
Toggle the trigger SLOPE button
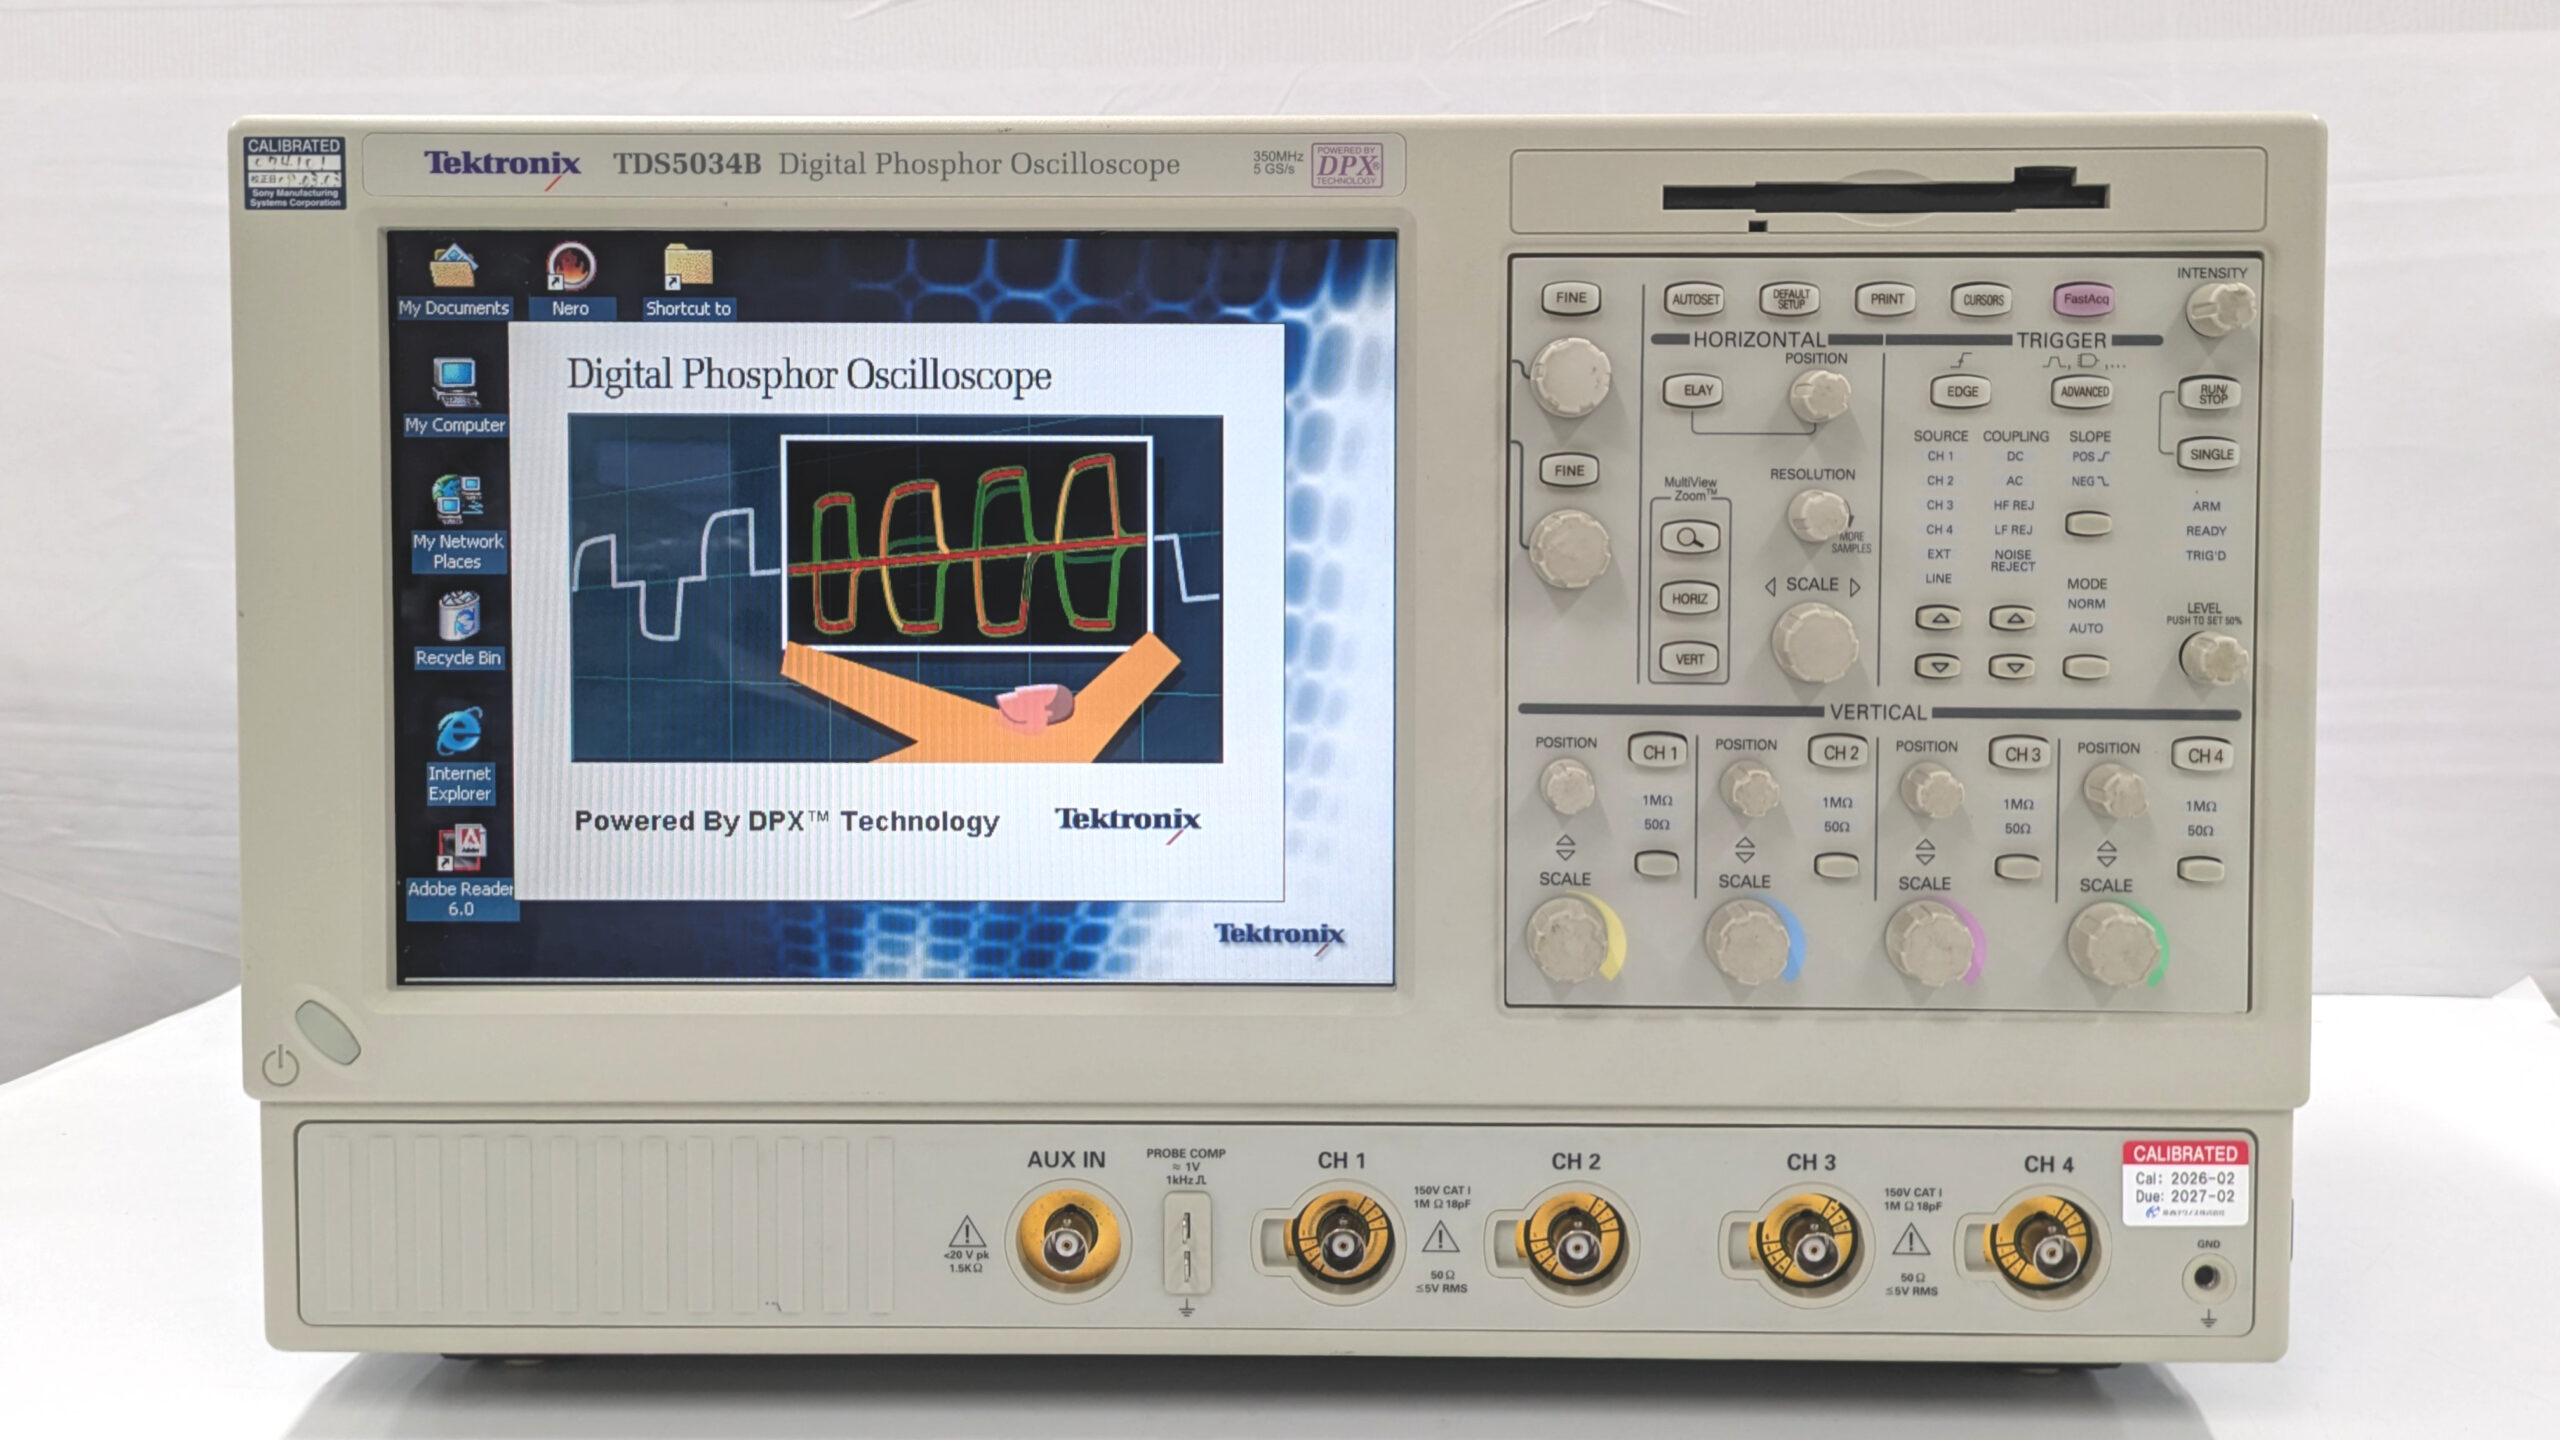2088,523
